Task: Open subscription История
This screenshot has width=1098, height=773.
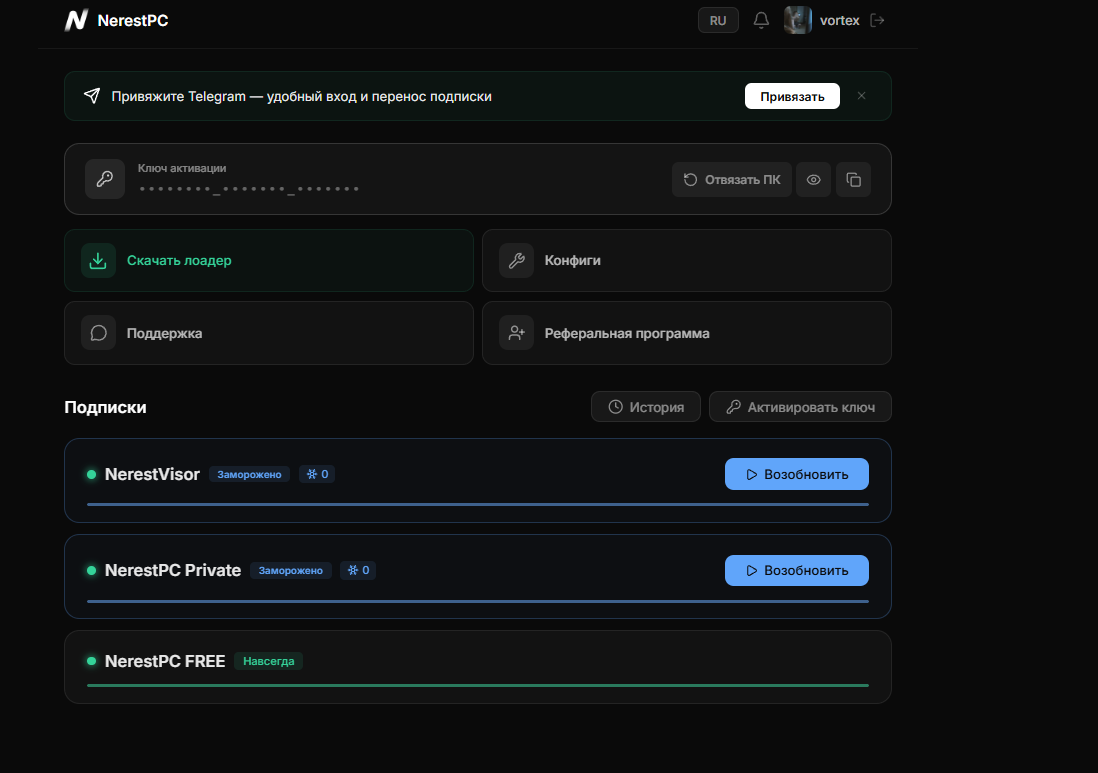Action: pyautogui.click(x=646, y=407)
